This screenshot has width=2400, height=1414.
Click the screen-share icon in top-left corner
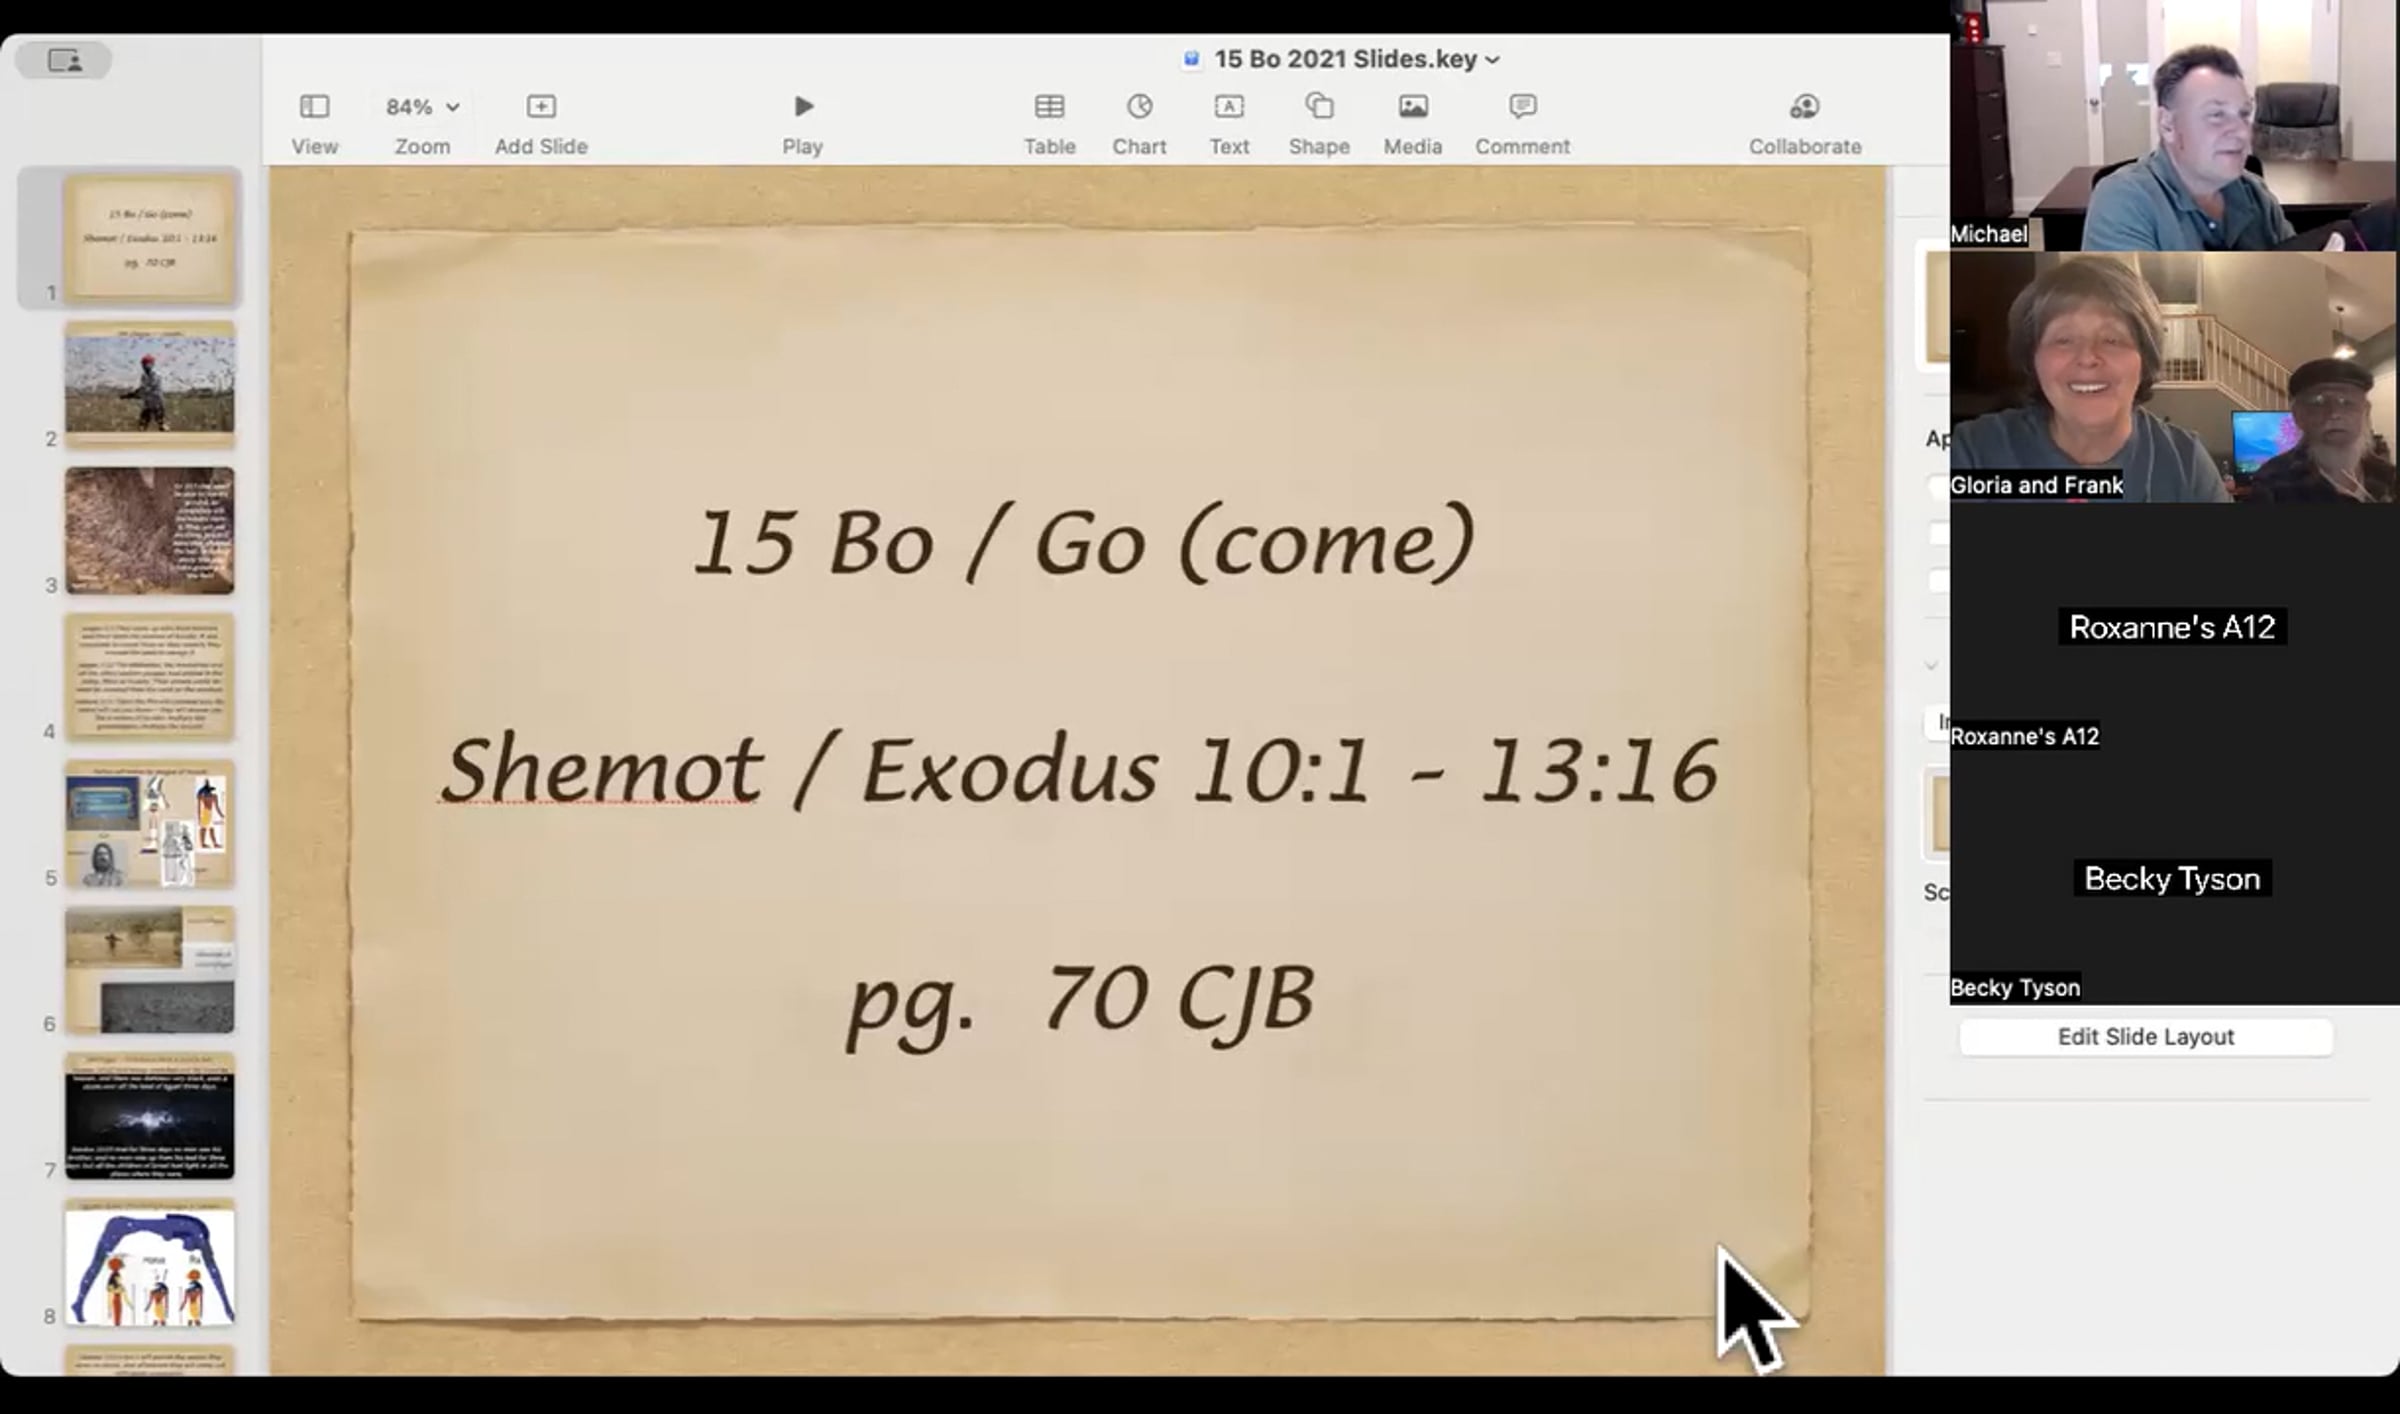click(x=65, y=61)
